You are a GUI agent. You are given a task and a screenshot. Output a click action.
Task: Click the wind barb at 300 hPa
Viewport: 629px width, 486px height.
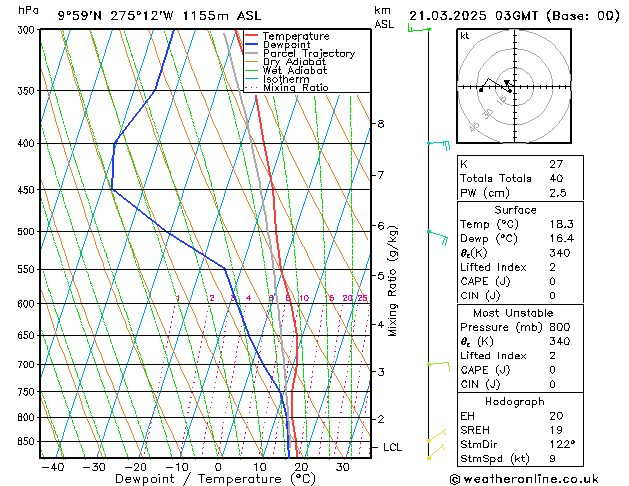coord(419,29)
